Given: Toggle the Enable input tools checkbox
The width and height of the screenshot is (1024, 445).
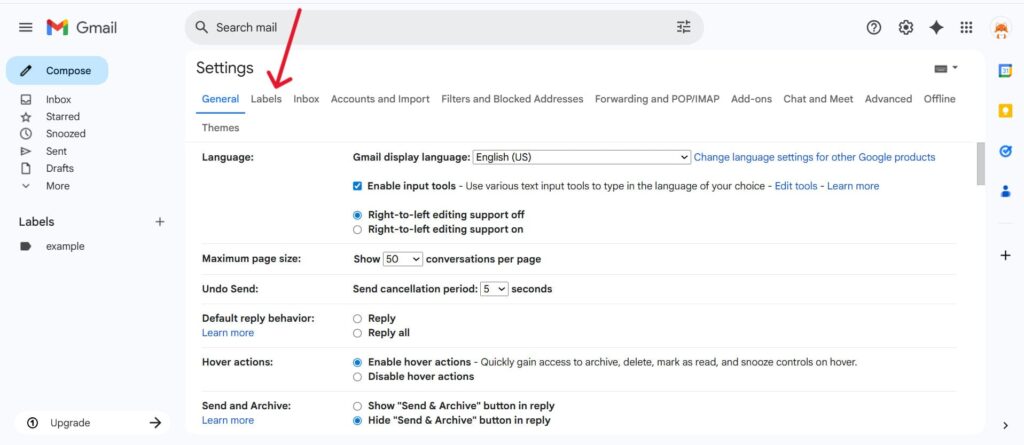Looking at the screenshot, I should pyautogui.click(x=358, y=186).
